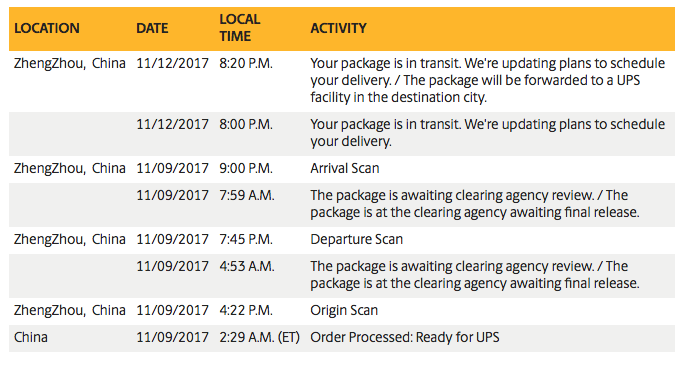
Task: Click the Origin Scan activity text
Action: click(x=344, y=311)
